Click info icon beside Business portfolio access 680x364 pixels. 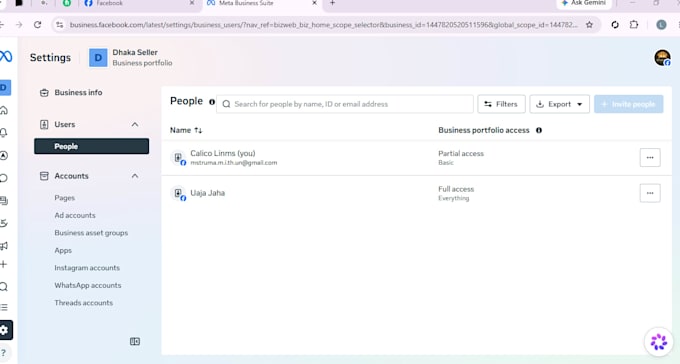(x=539, y=130)
